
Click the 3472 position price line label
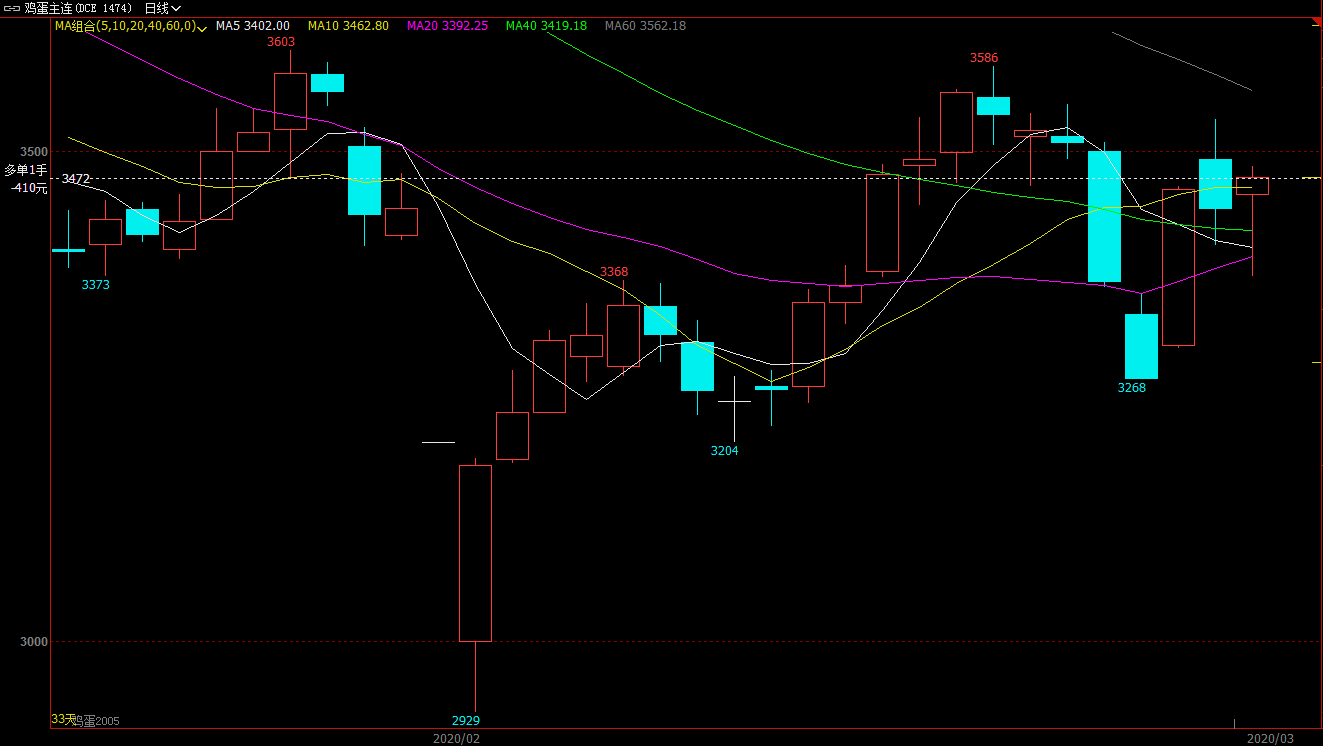tap(76, 179)
